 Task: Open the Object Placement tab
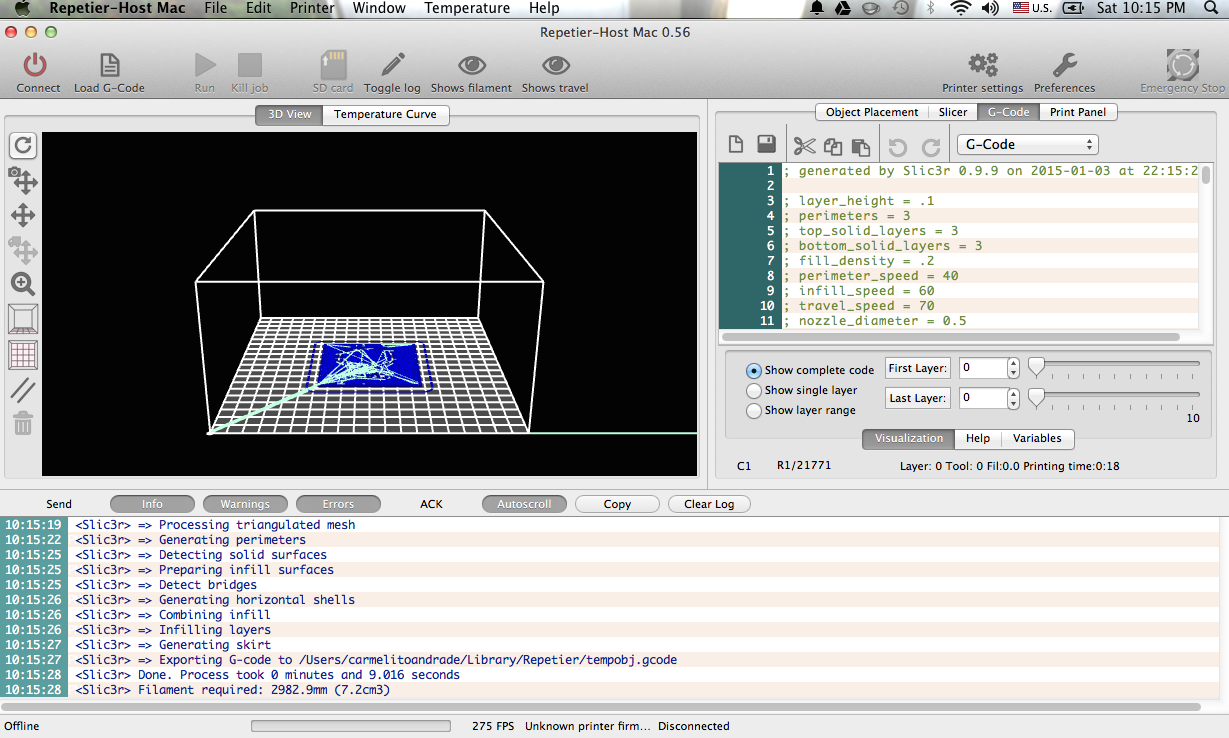(872, 112)
